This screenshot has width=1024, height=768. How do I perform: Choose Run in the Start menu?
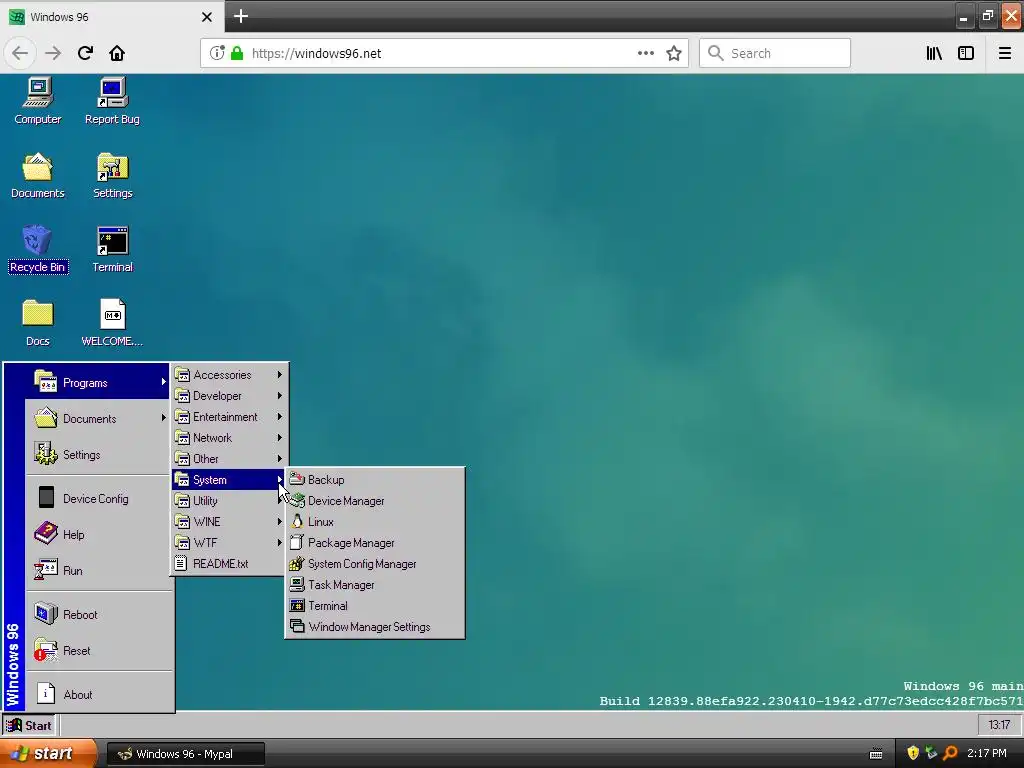pyautogui.click(x=98, y=570)
